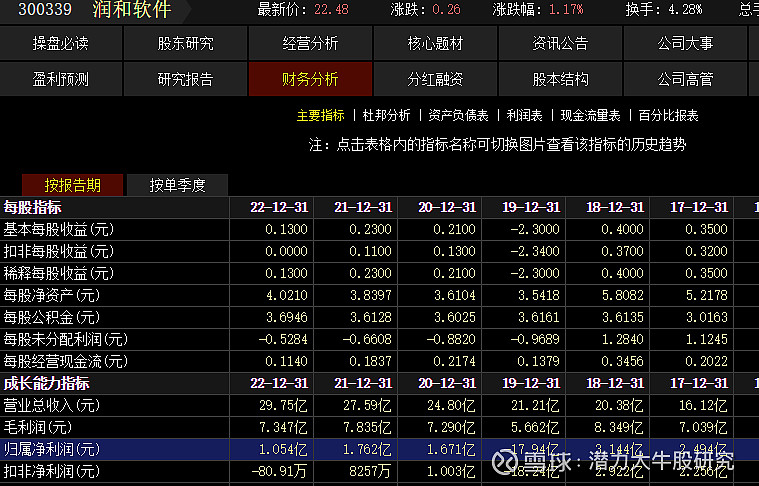Open the 经营分析 tab

click(x=310, y=44)
